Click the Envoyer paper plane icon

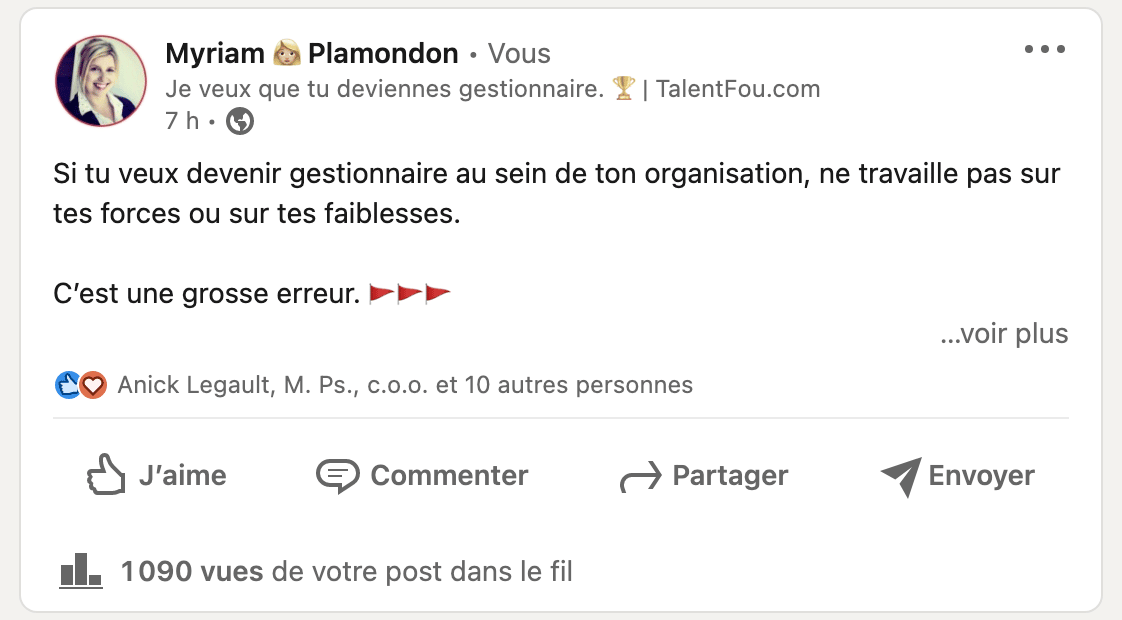pyautogui.click(x=901, y=477)
